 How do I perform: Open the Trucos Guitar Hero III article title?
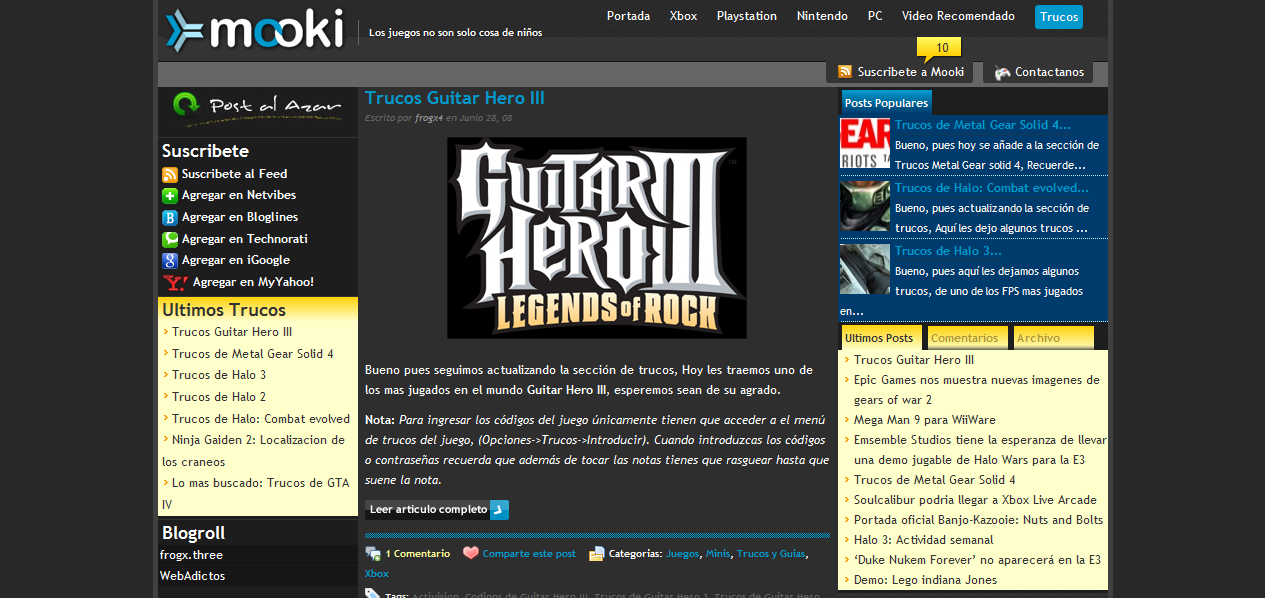click(455, 98)
